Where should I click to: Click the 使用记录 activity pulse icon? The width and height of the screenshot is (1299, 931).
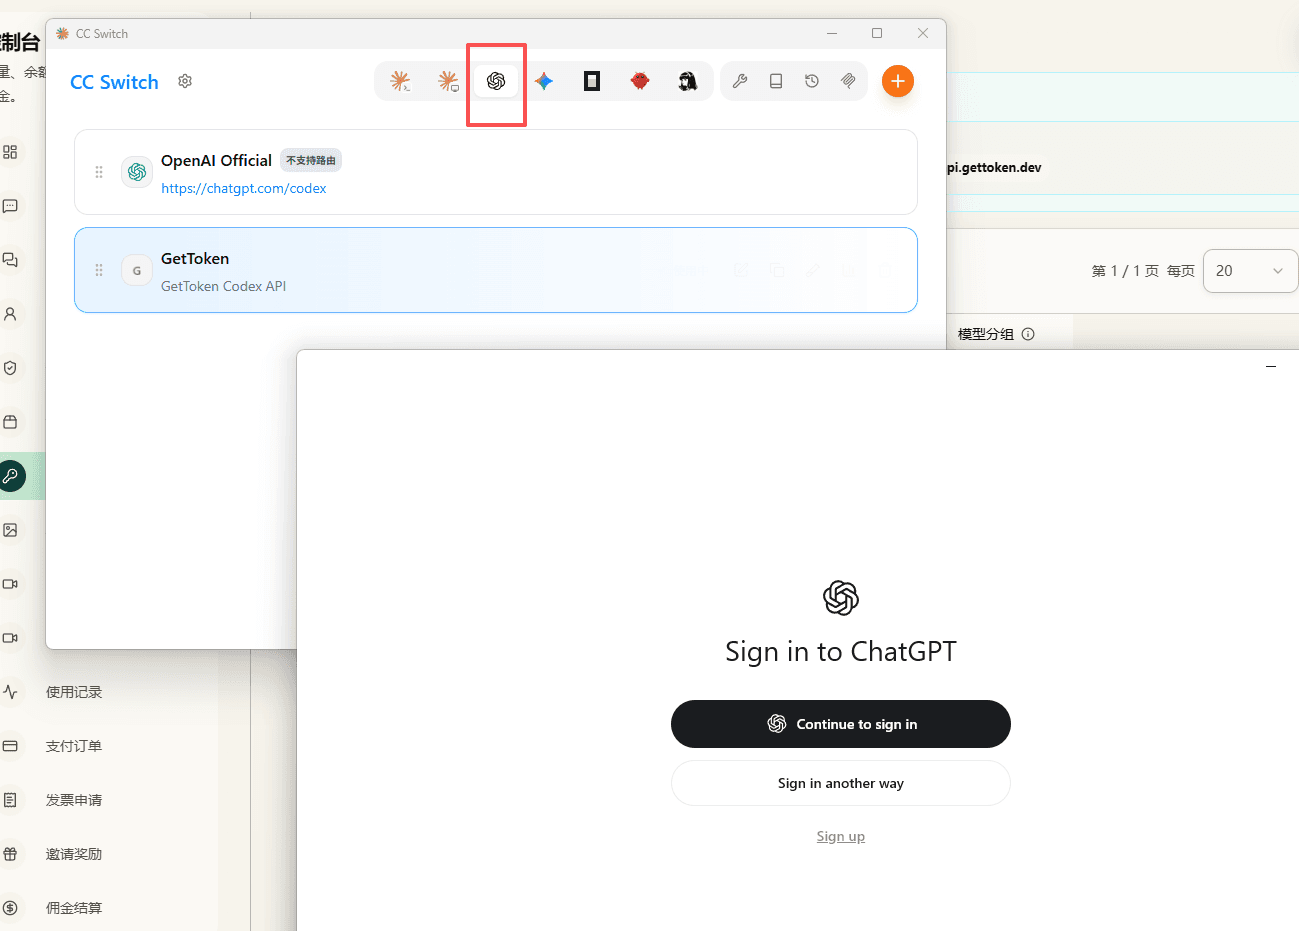point(10,692)
